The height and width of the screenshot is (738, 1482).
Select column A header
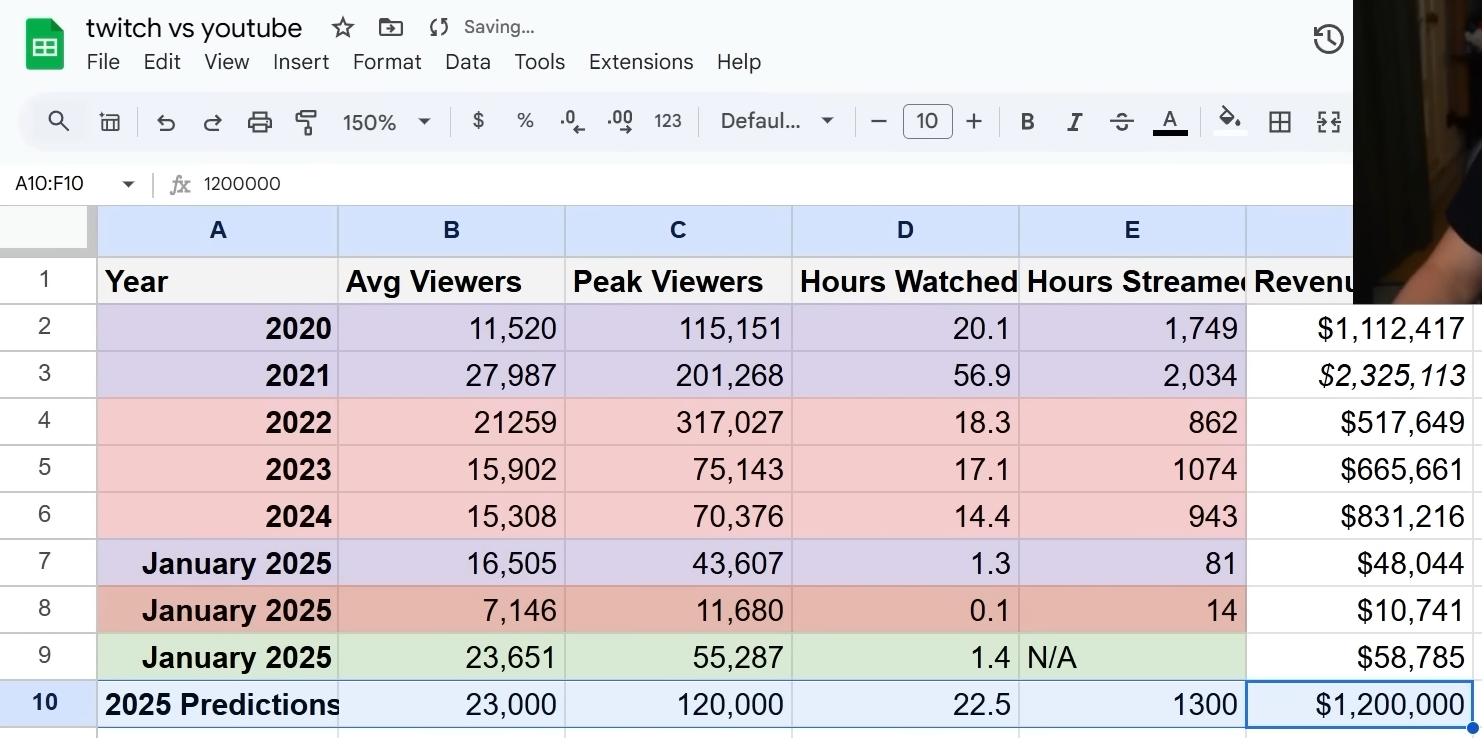(x=218, y=231)
